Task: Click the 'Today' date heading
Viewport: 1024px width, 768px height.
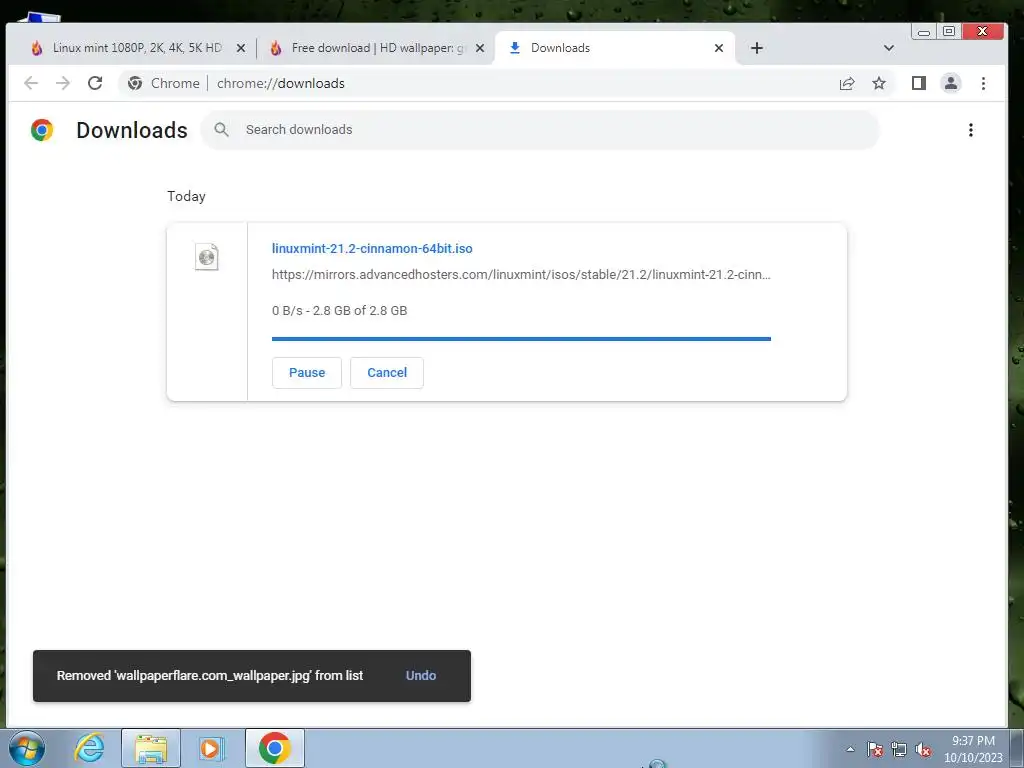Action: point(186,196)
